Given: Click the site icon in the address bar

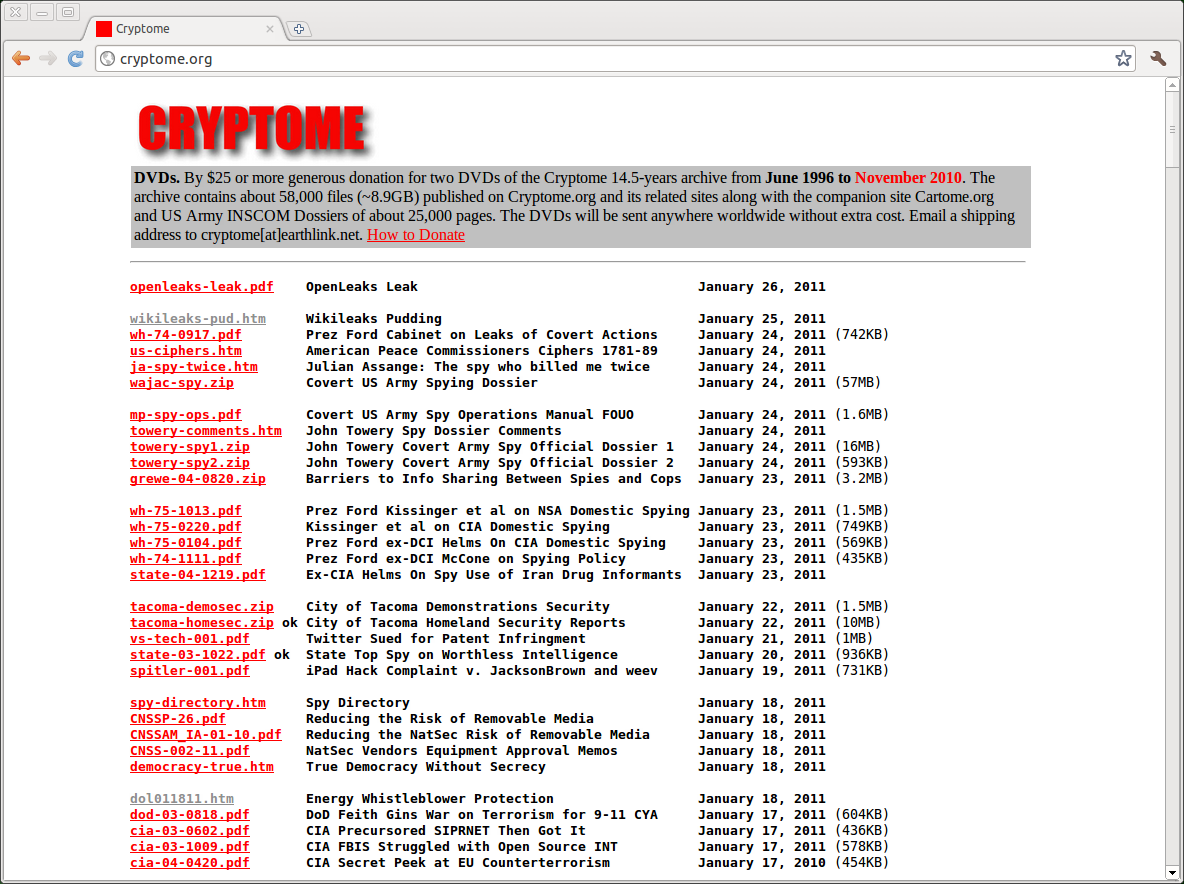Looking at the screenshot, I should [107, 59].
